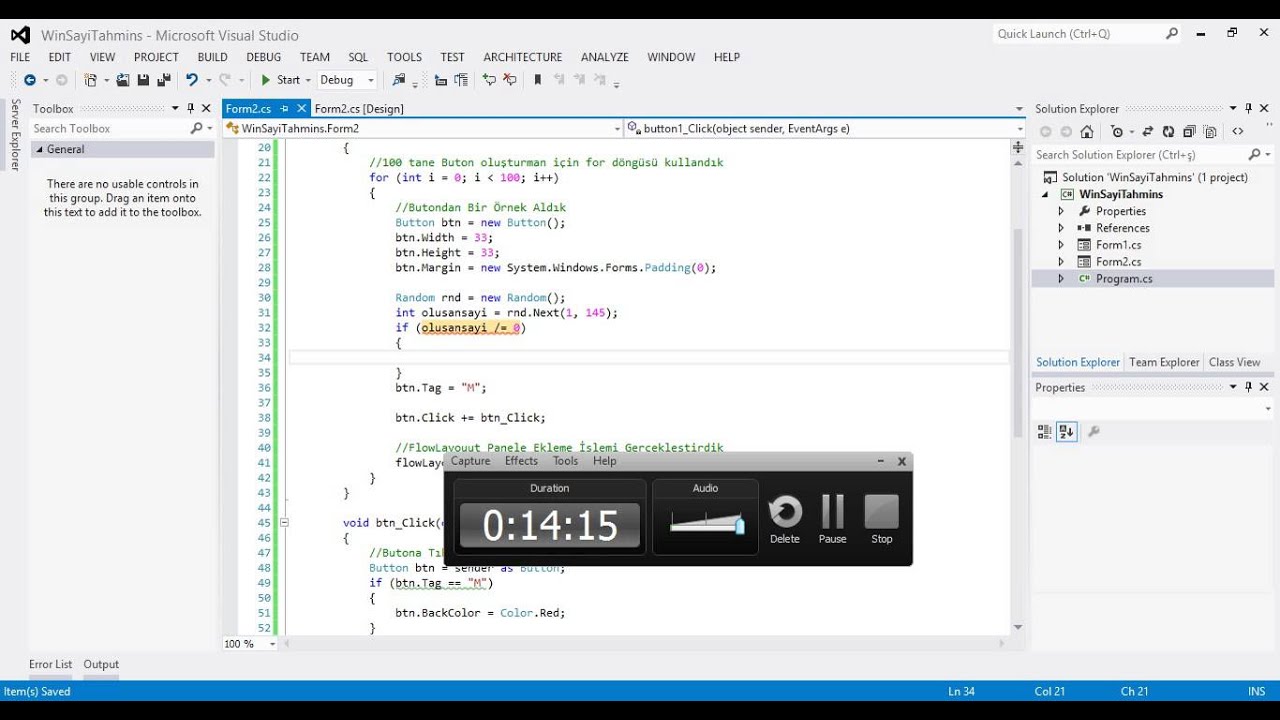
Task: Expand the References node
Action: coord(1061,228)
